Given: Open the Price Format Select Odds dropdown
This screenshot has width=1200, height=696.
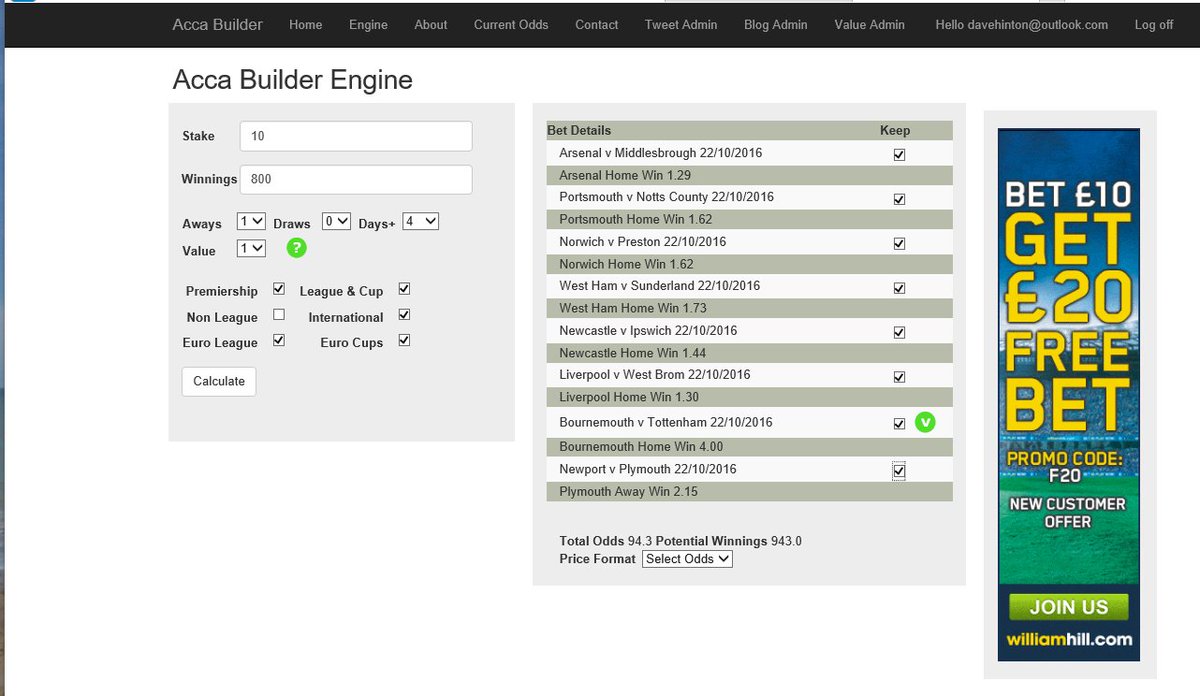Looking at the screenshot, I should click(687, 559).
